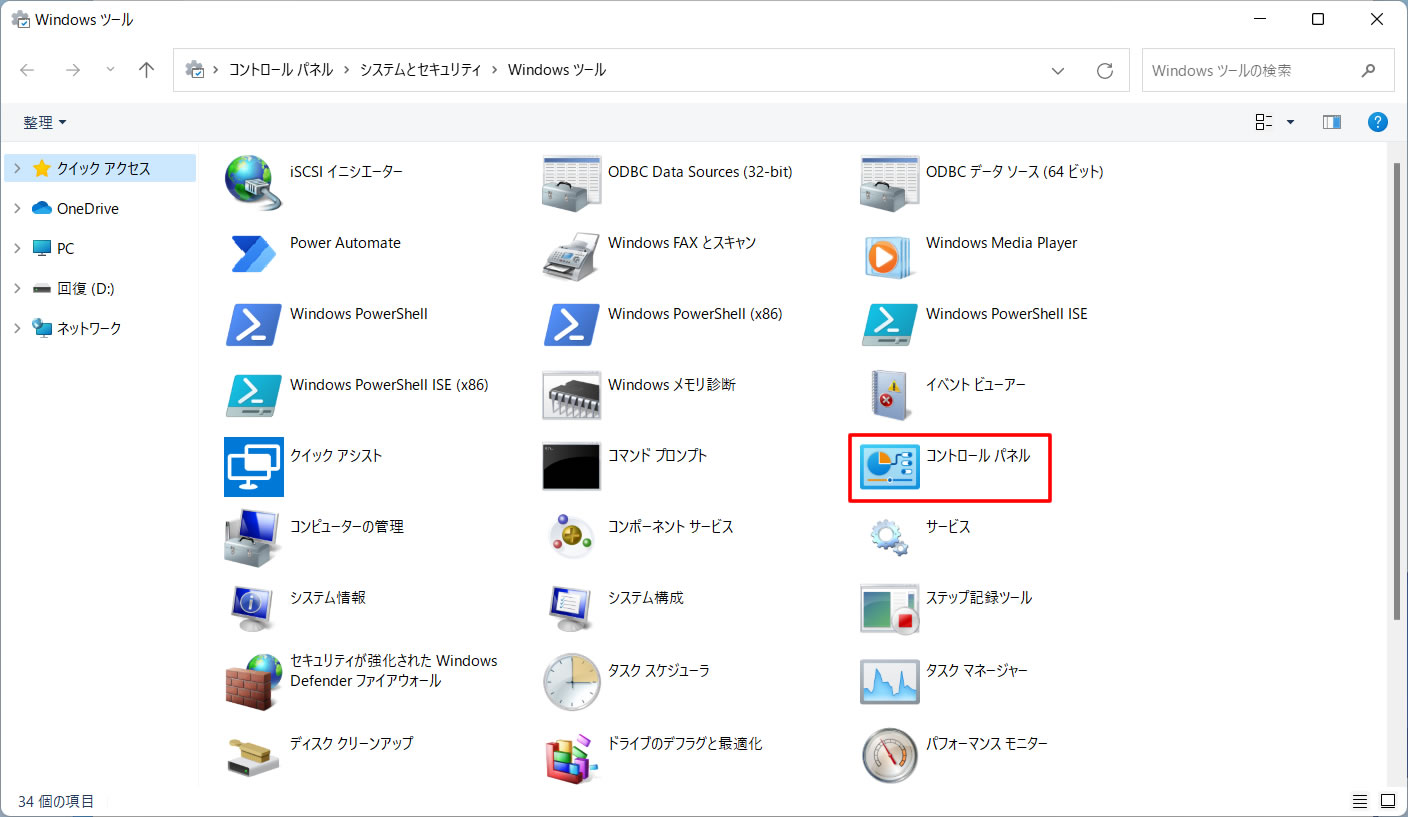Refresh the Windows ツール folder
The height and width of the screenshot is (817, 1408).
point(1105,71)
